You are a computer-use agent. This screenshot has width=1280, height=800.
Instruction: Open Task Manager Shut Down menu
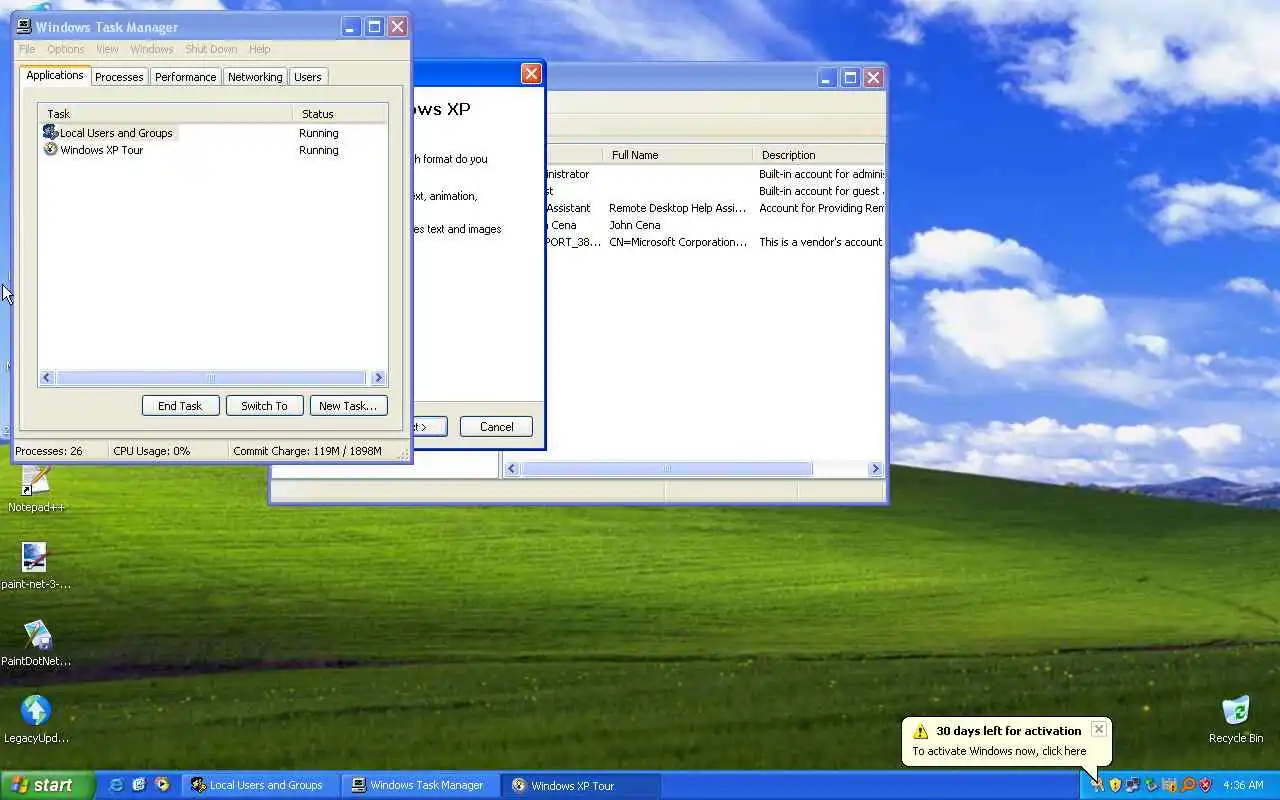(211, 49)
